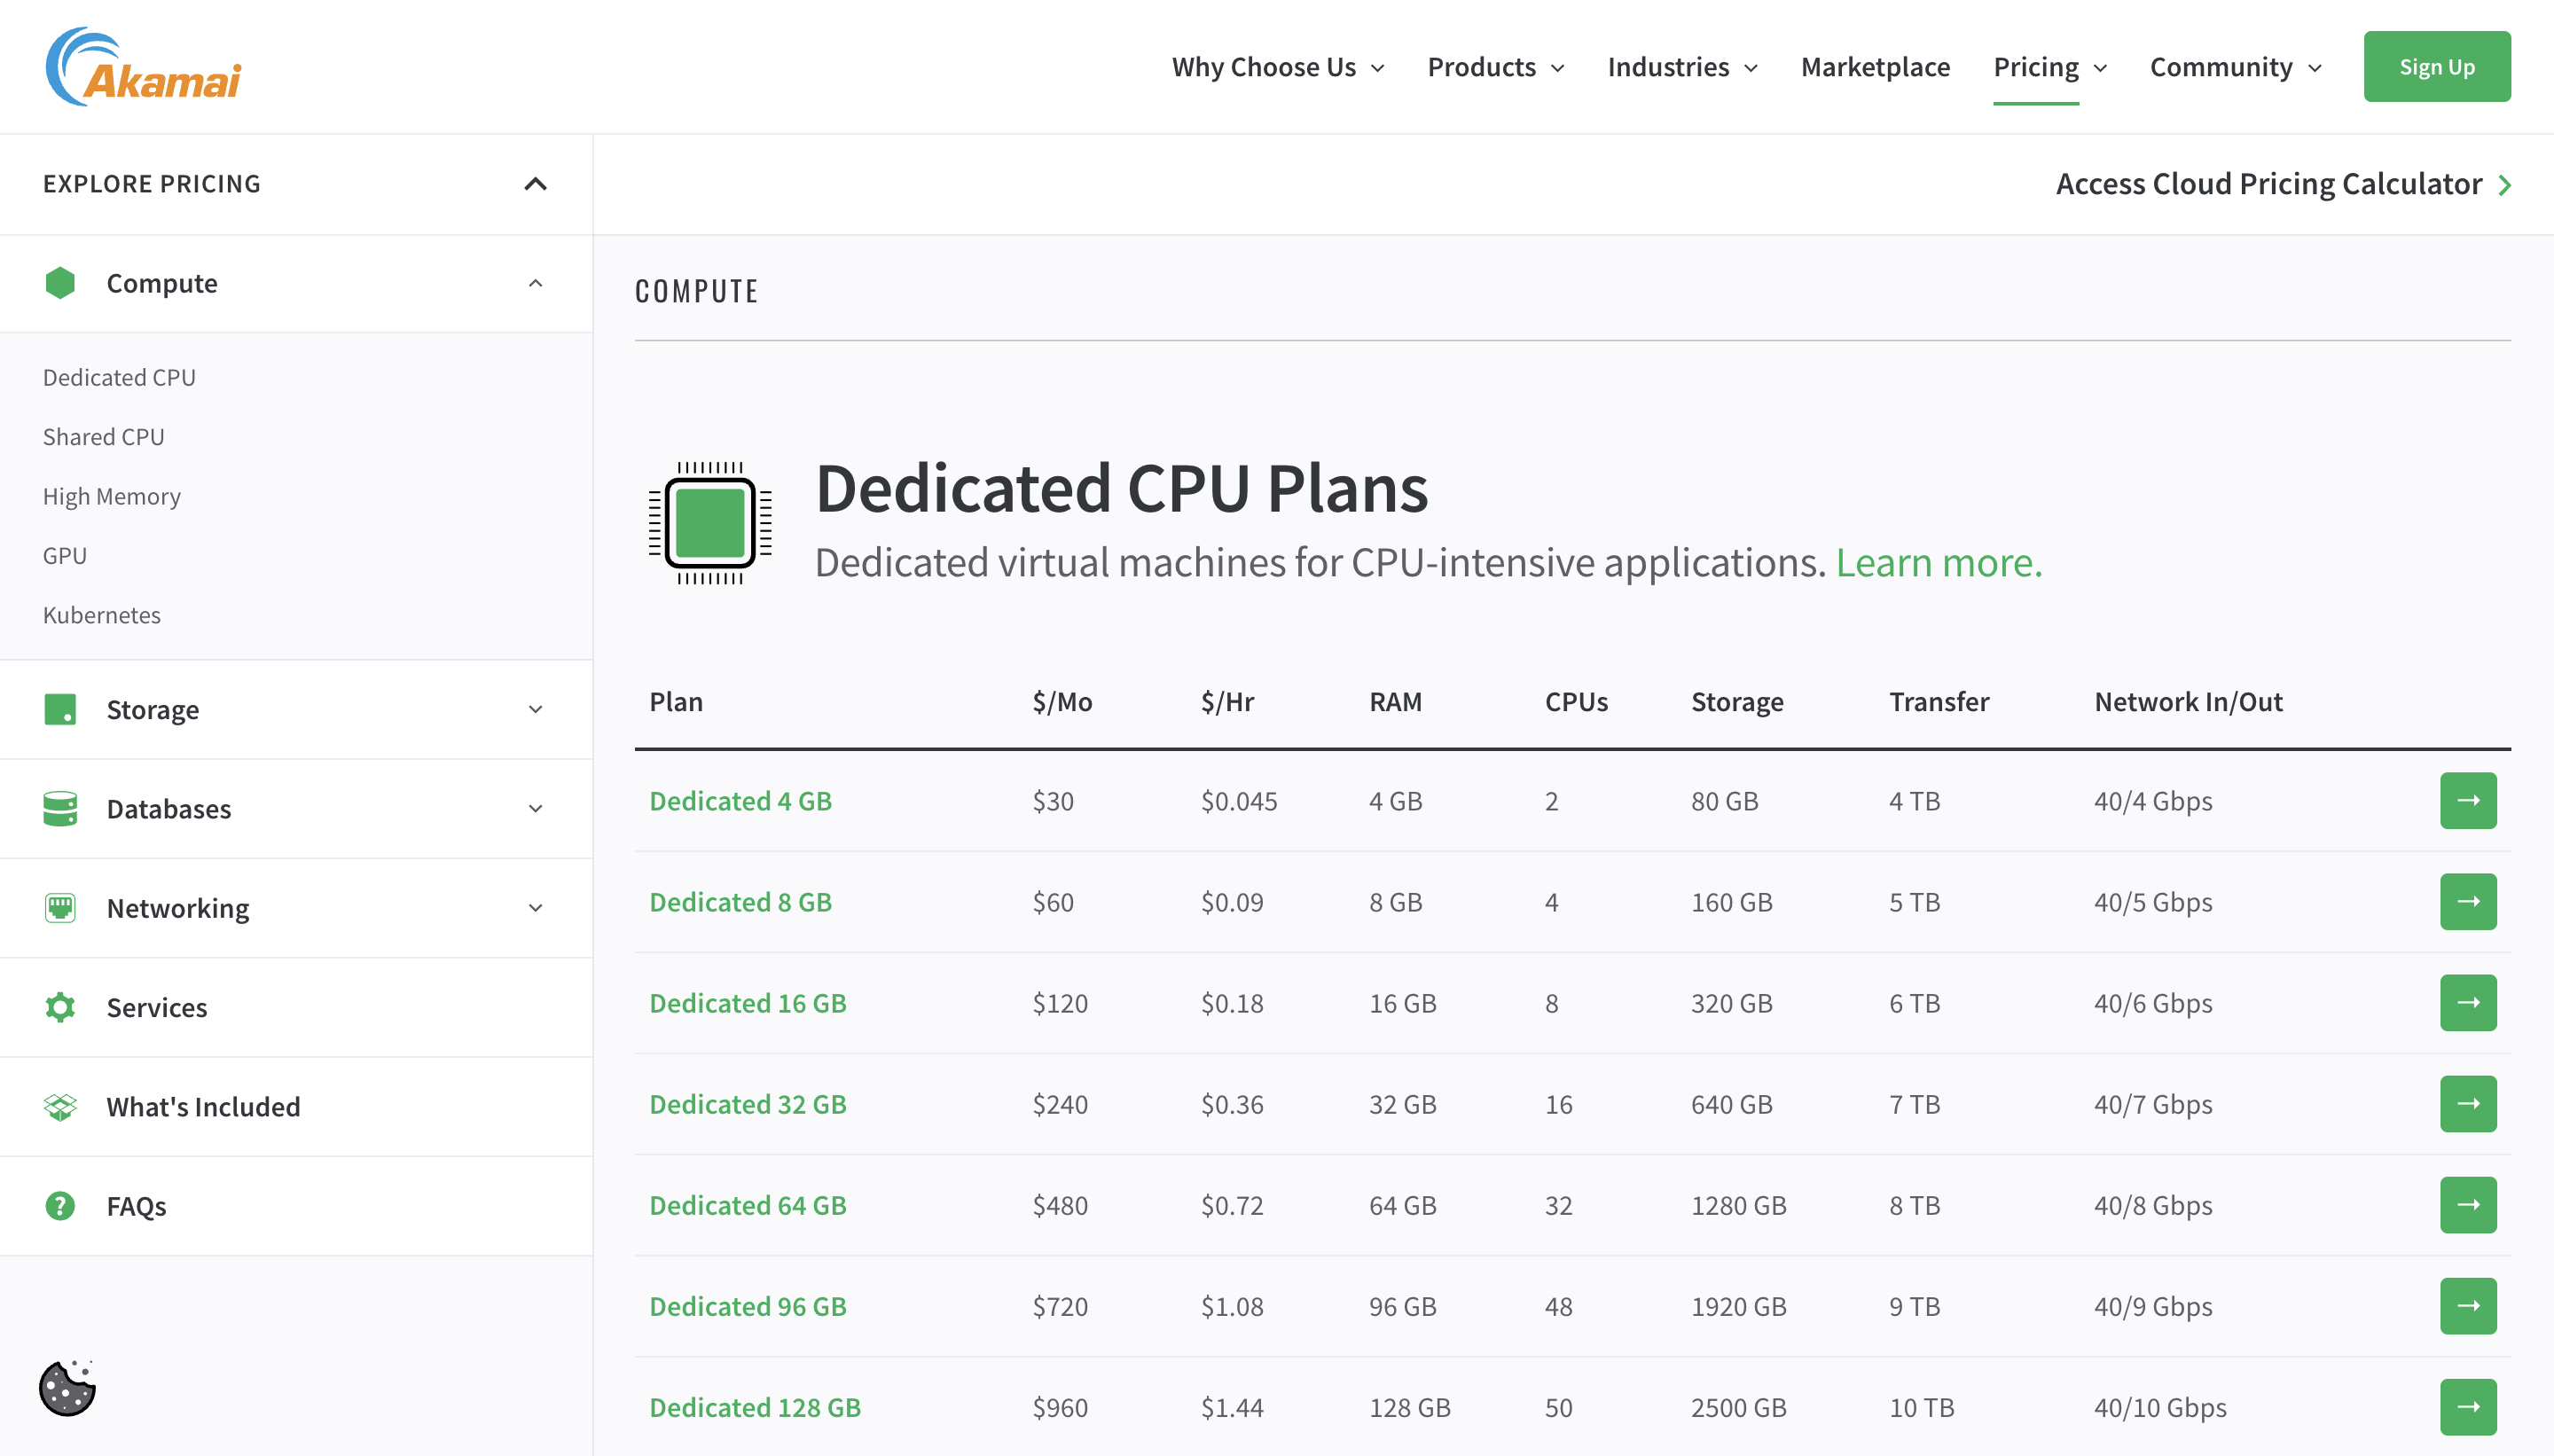Click the Storage green icon in sidebar

[59, 710]
